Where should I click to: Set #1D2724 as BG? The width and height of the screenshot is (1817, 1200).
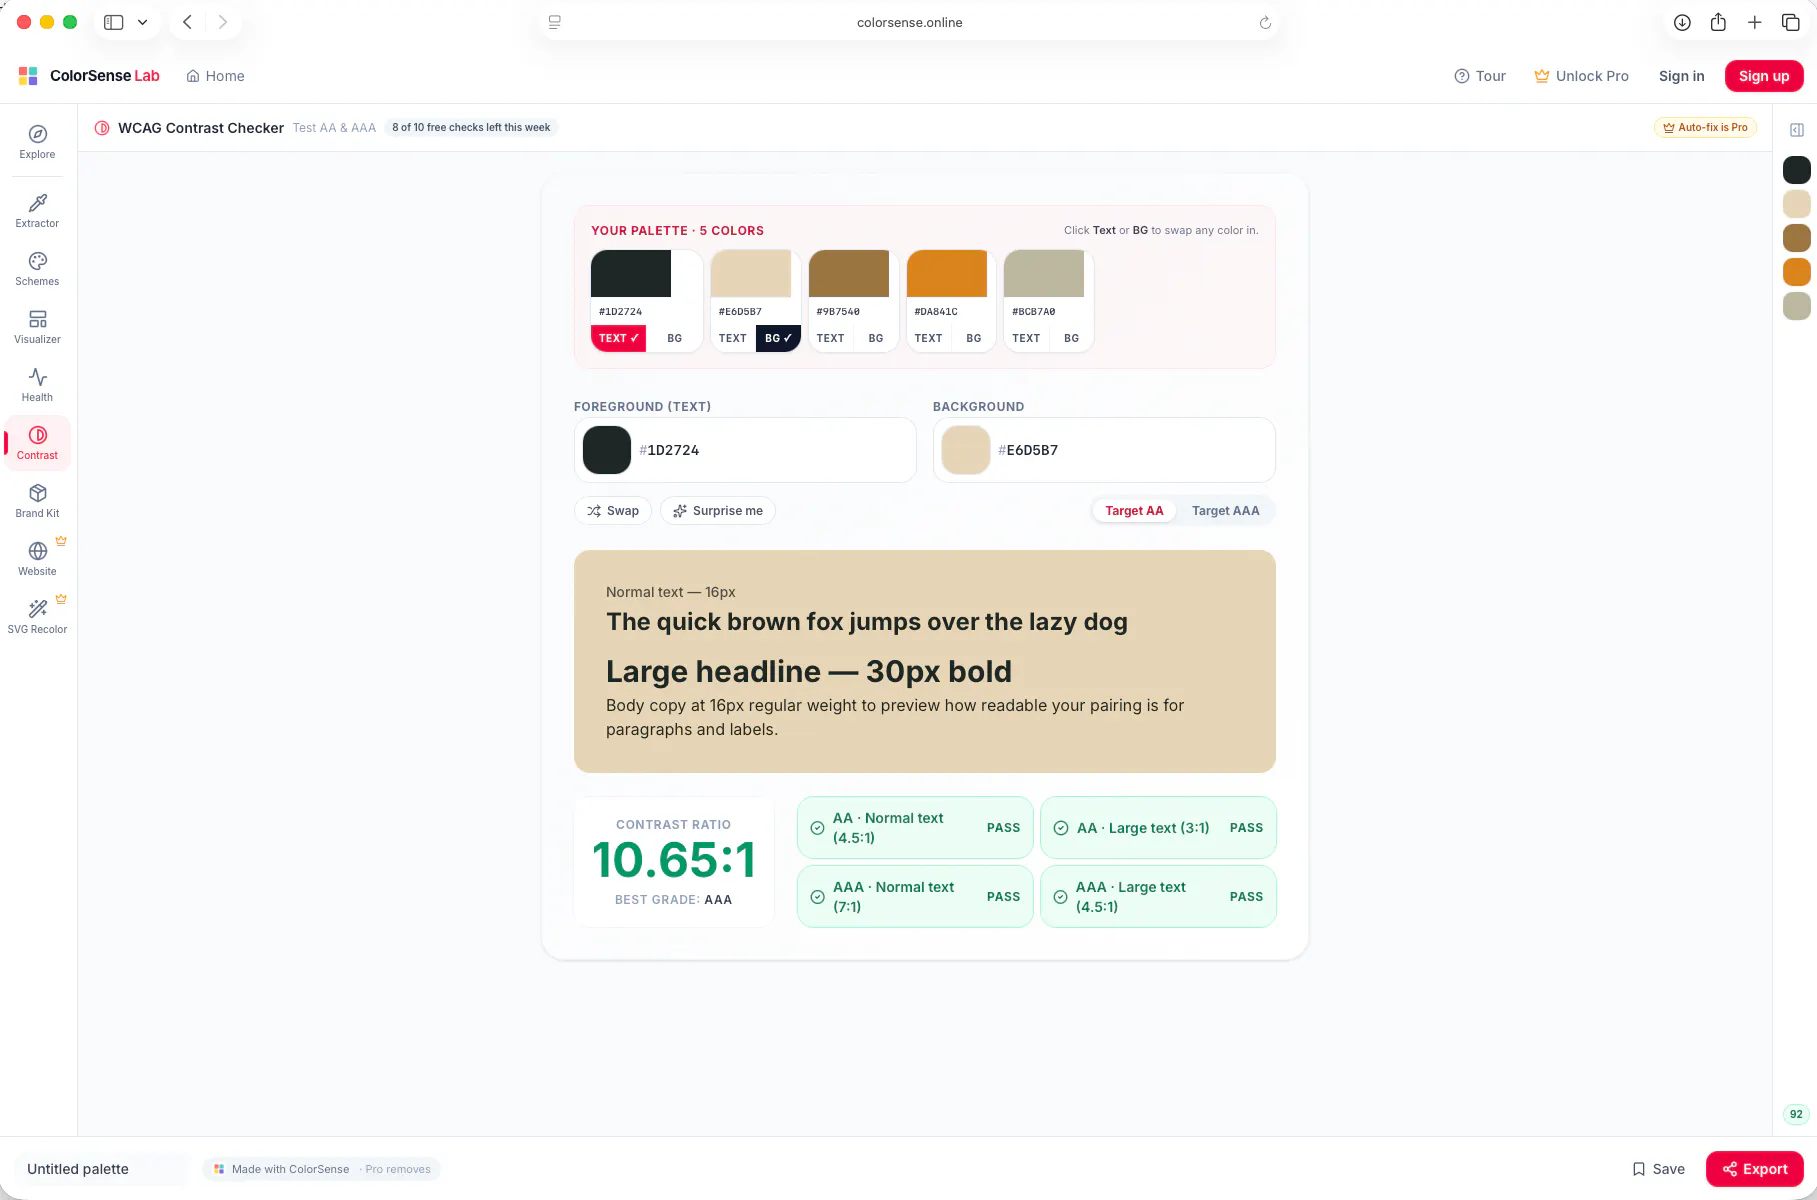tap(675, 338)
